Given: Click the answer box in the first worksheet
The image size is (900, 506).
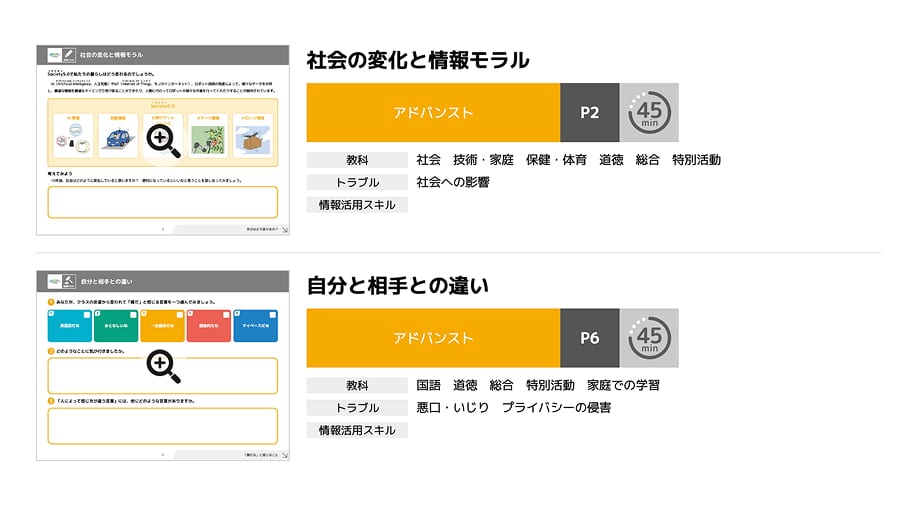Looking at the screenshot, I should 162,202.
